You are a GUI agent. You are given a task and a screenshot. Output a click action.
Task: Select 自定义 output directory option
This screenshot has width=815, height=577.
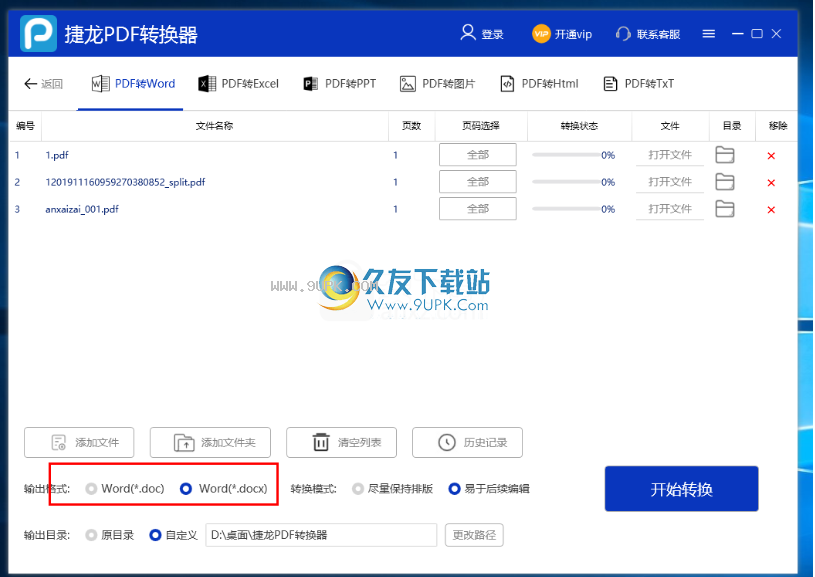point(155,535)
